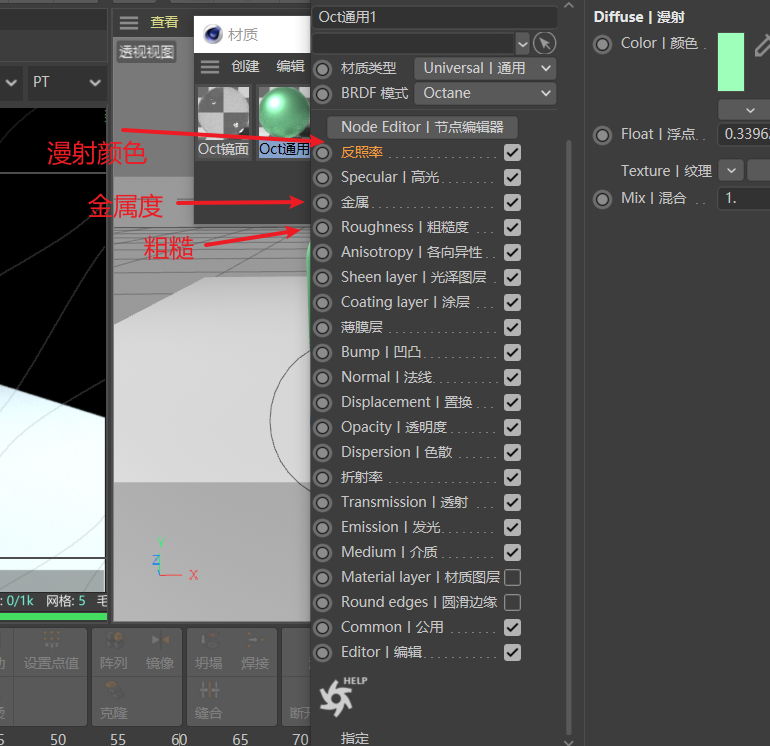Viewport: 770px width, 746px height.
Task: Click the circle icon beside Opacity 透明度
Action: (x=323, y=428)
